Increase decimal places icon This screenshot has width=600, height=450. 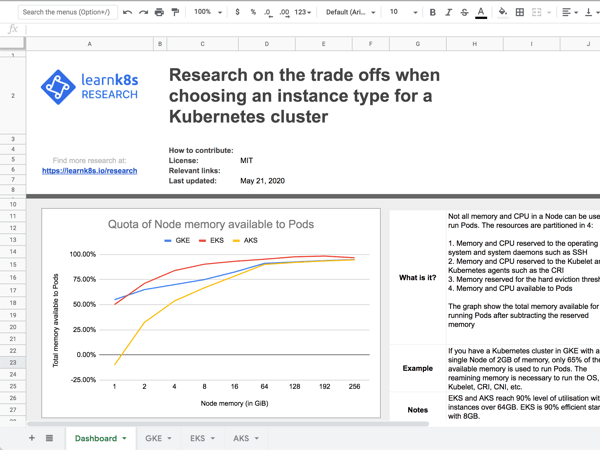pyautogui.click(x=284, y=13)
